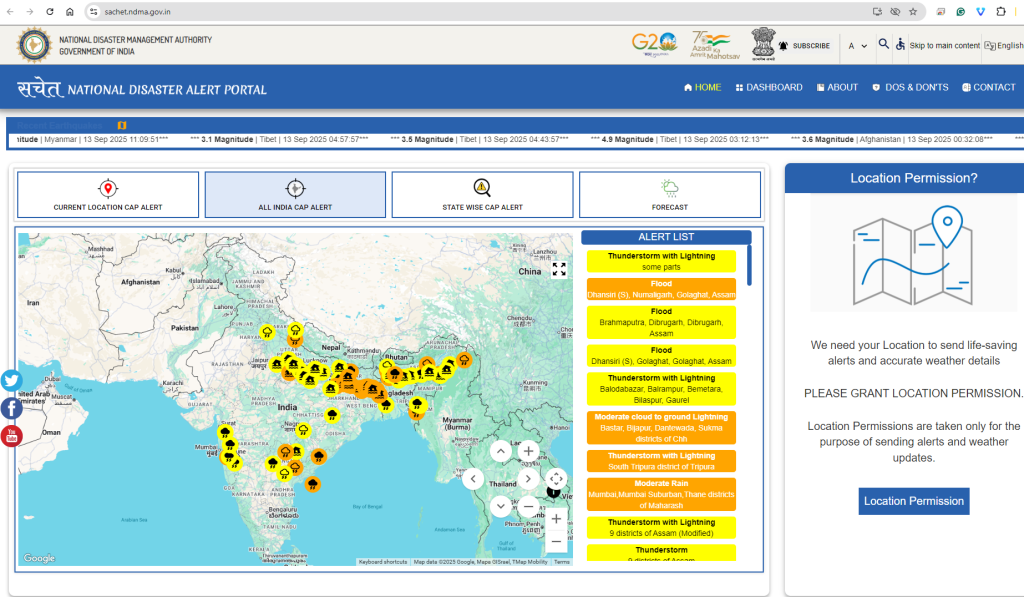Open the English language selector
The image size is (1024, 597).
1004,46
